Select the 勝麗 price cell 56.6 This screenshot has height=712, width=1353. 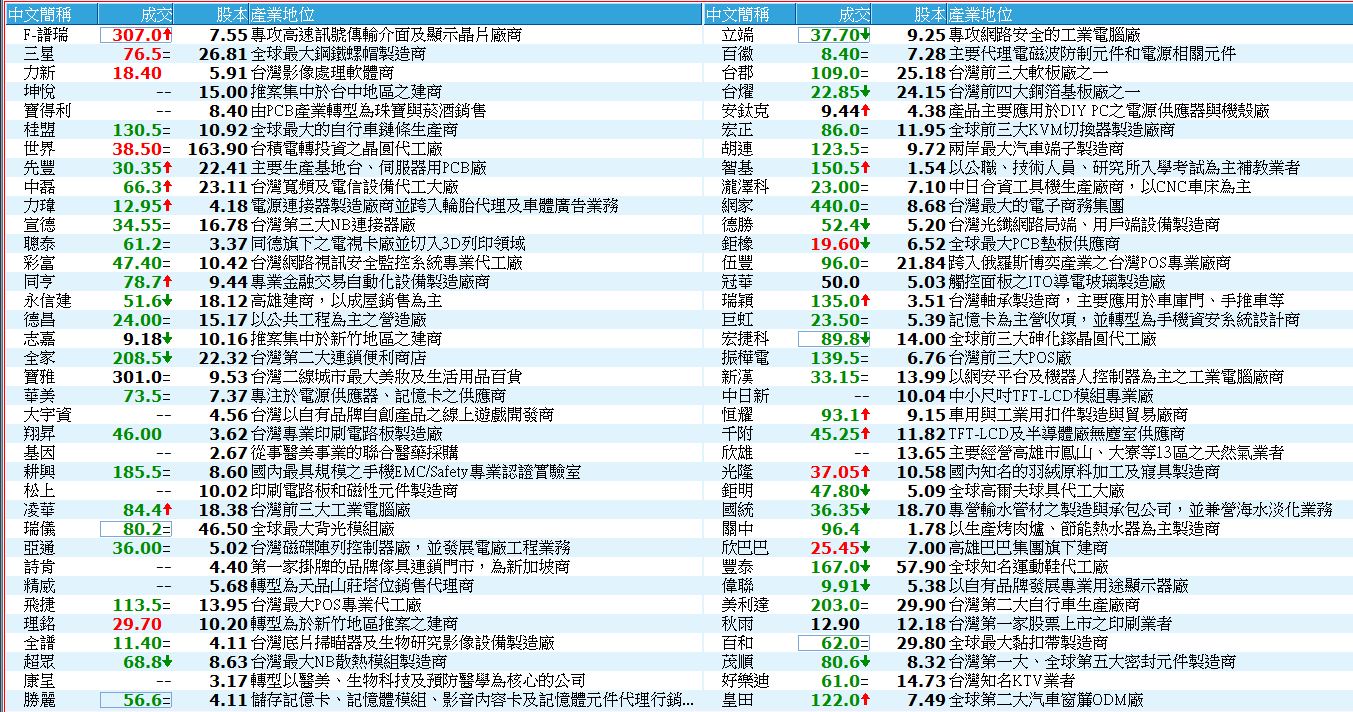coord(135,700)
